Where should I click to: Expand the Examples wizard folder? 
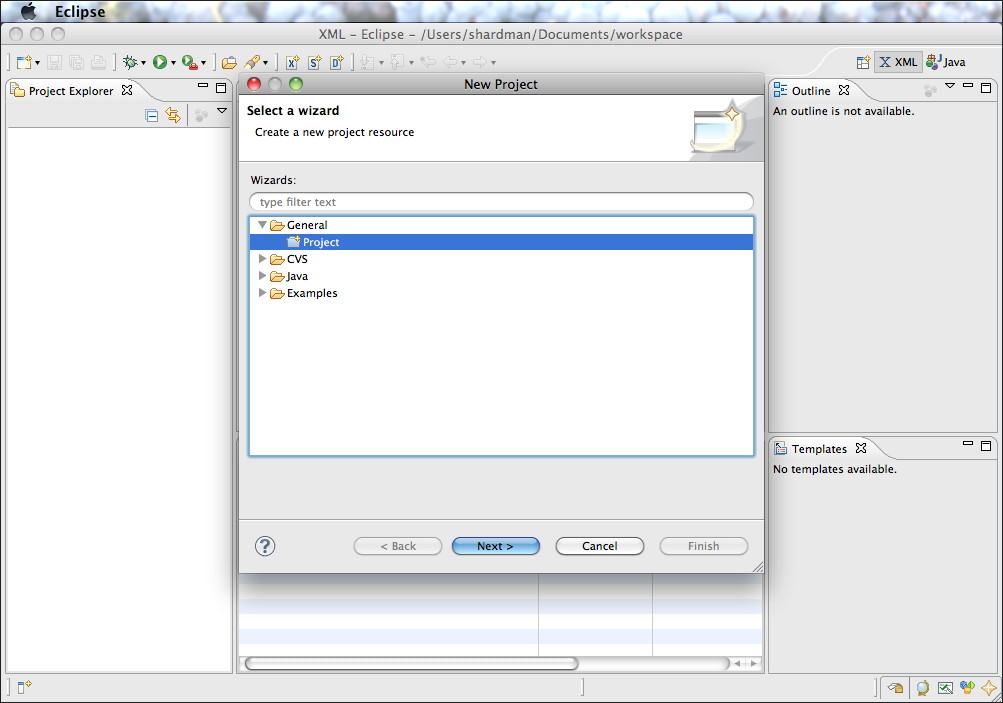(262, 292)
